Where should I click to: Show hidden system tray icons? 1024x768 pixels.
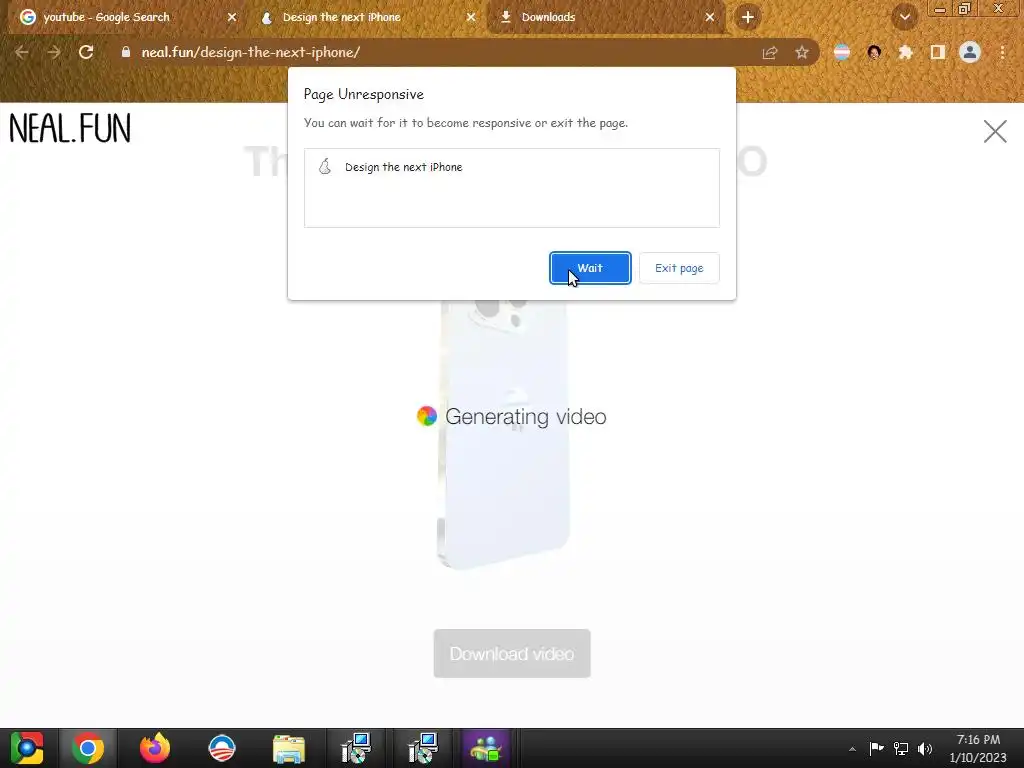pyautogui.click(x=852, y=749)
